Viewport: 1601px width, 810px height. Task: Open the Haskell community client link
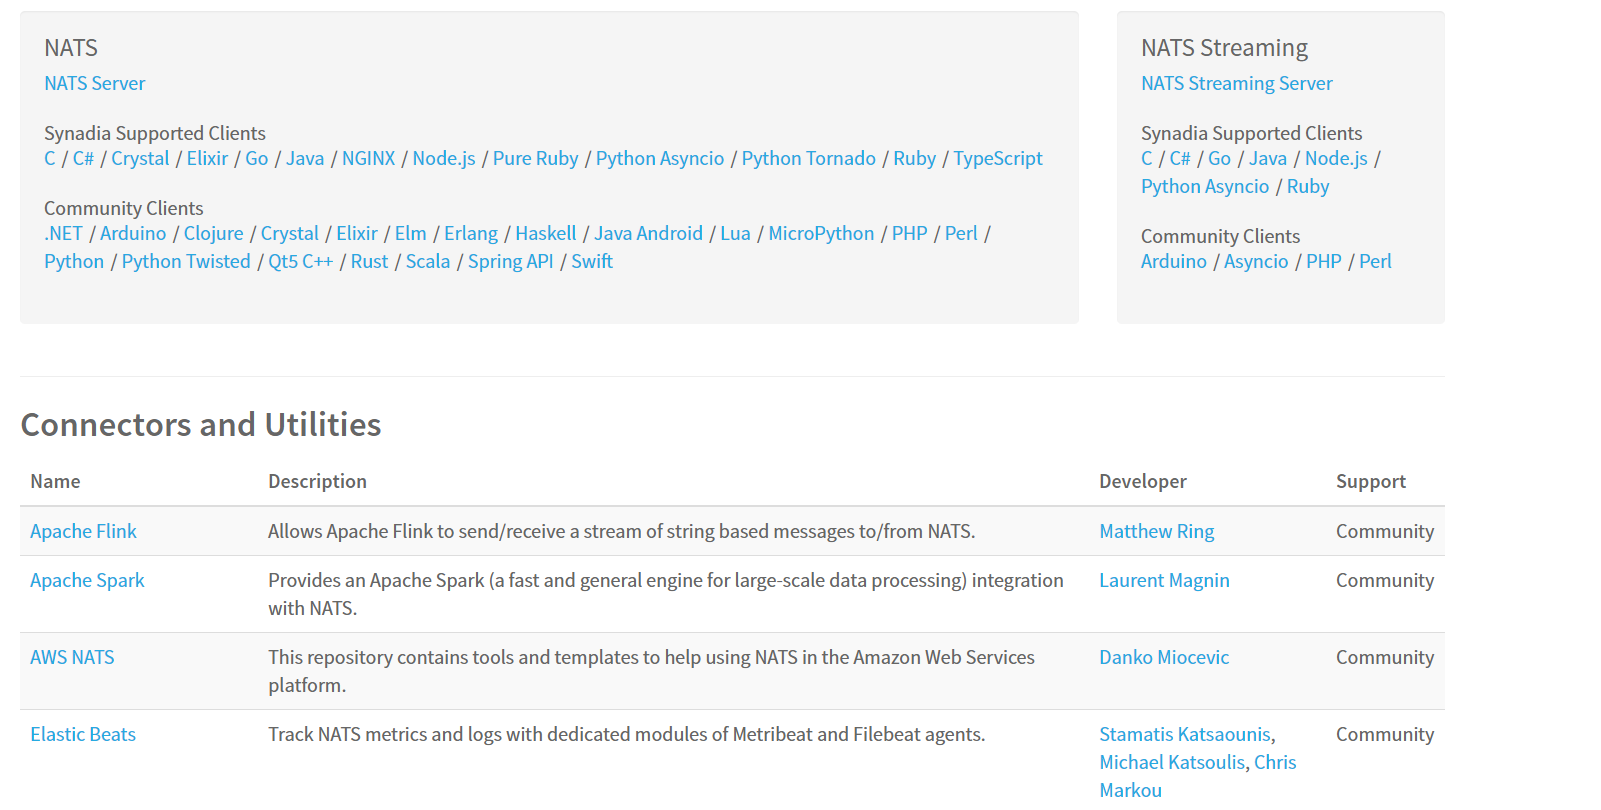pyautogui.click(x=546, y=234)
